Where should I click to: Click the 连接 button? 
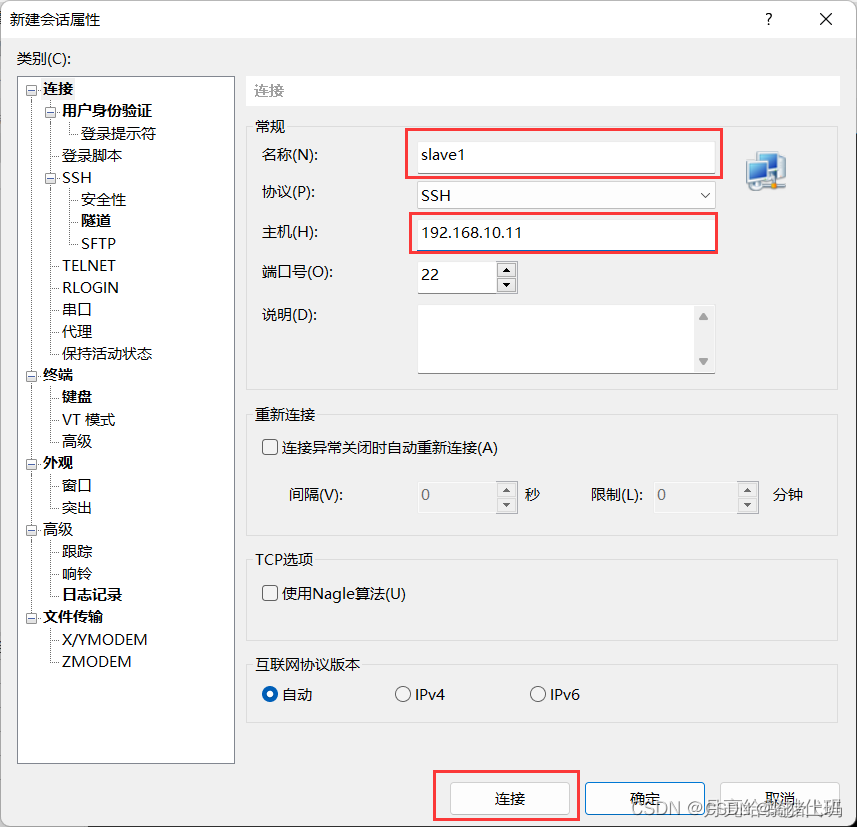510,799
